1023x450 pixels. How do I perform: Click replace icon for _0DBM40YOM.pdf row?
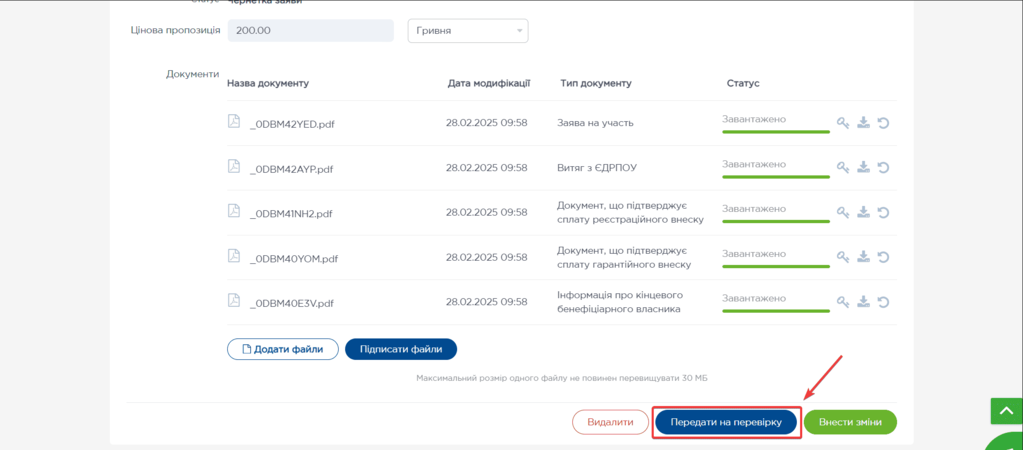pos(883,257)
